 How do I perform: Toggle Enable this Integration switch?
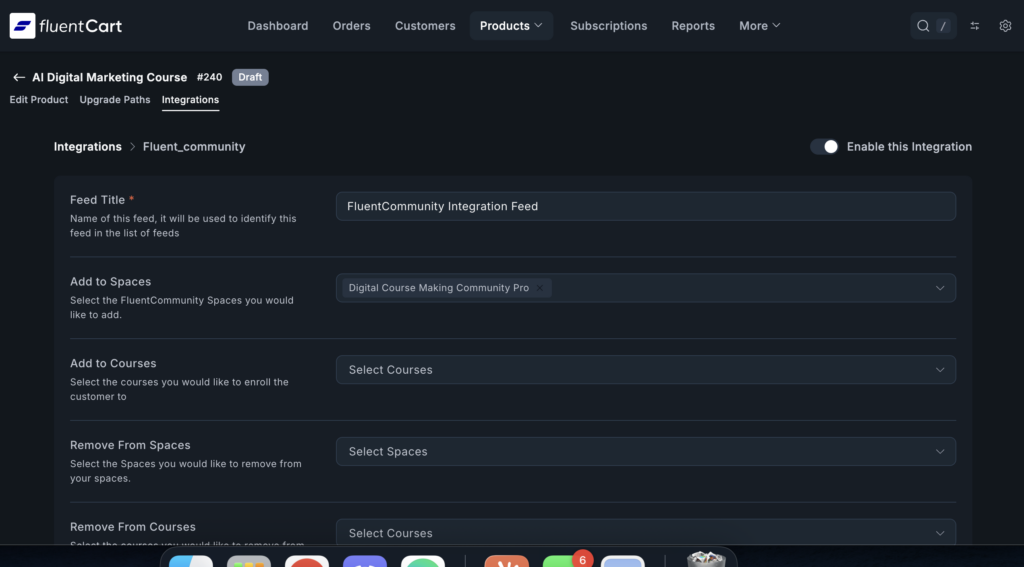[x=824, y=147]
